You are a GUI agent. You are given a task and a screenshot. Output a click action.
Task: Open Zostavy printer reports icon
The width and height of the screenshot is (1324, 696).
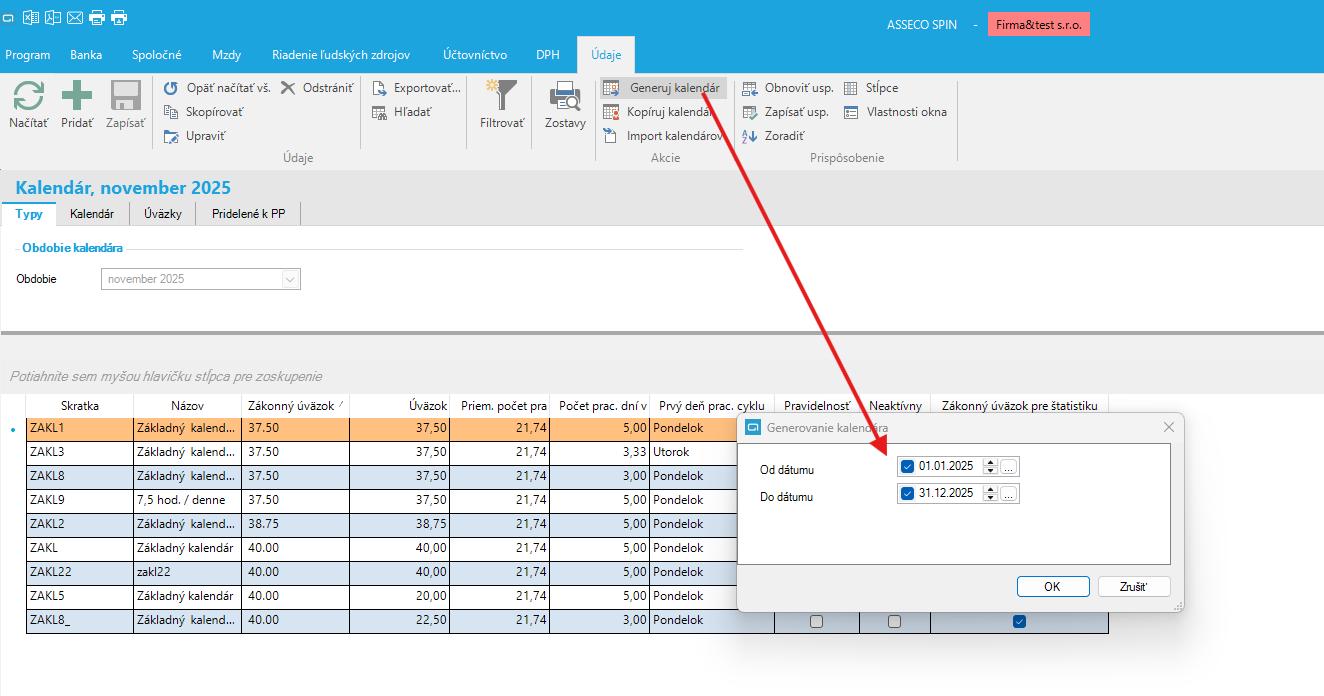(x=565, y=98)
